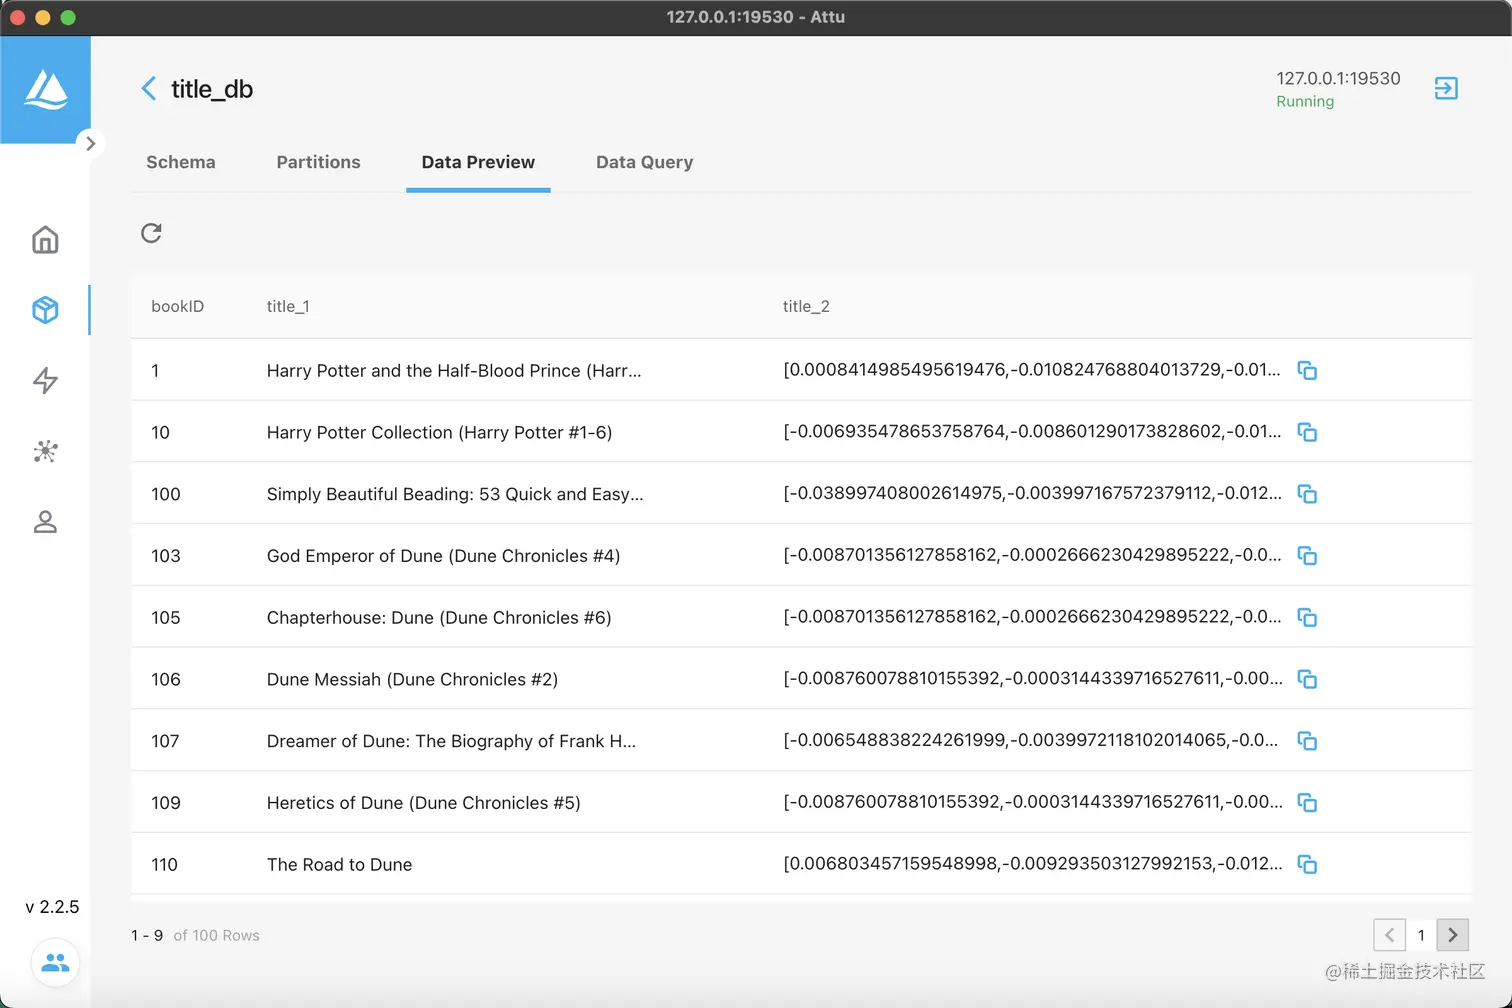The image size is (1512, 1008).
Task: Click the Milvus Attu logo
Action: [46, 90]
